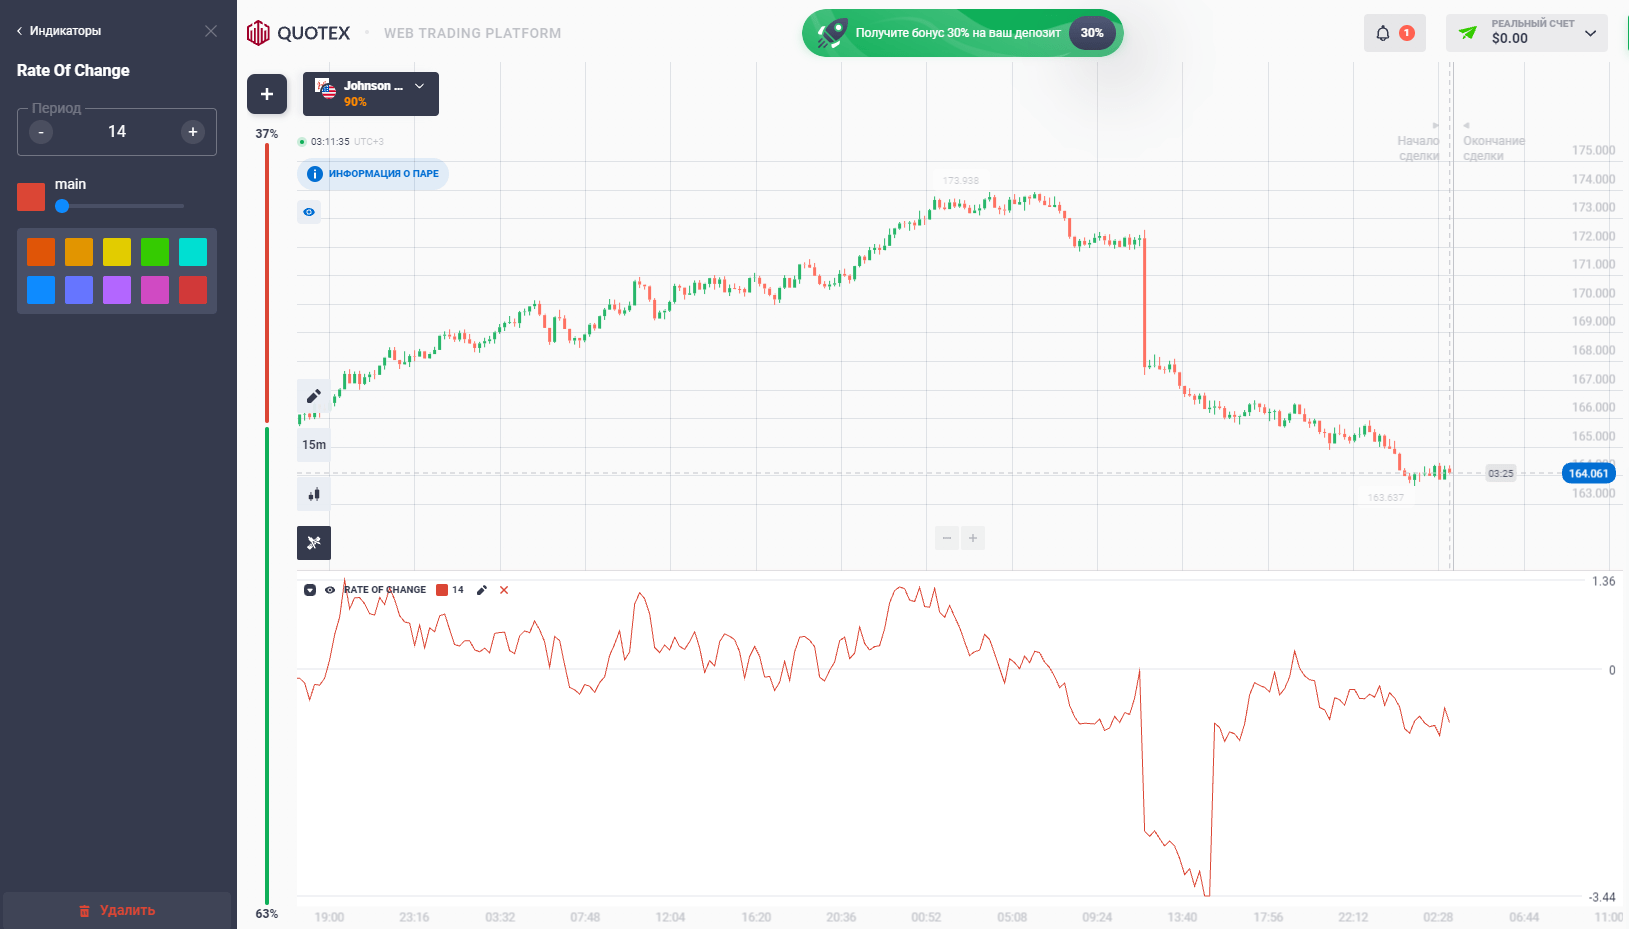Open the drawing tools pencil icon

(x=313, y=396)
